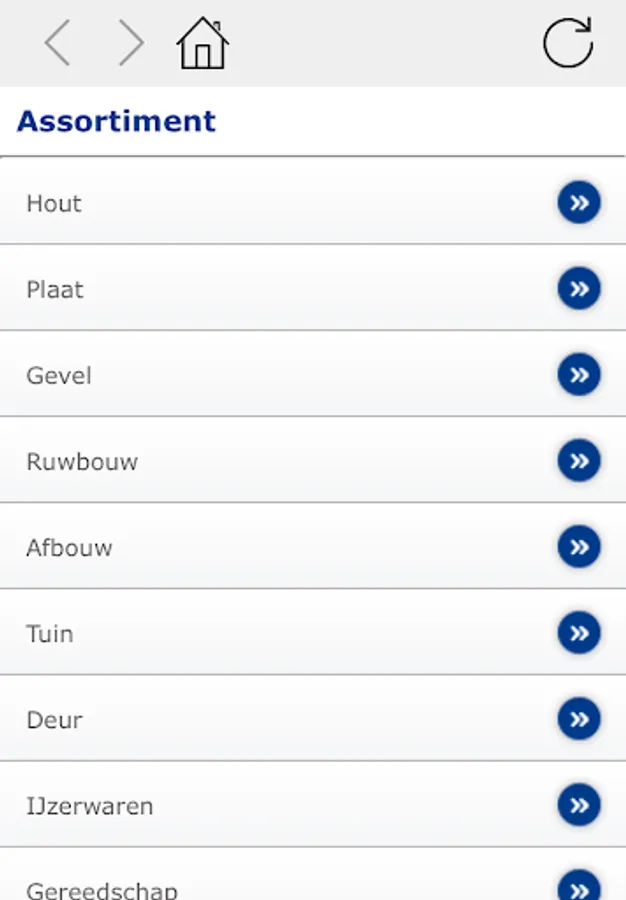Click the Assortiment heading
626x900 pixels.
(x=116, y=121)
